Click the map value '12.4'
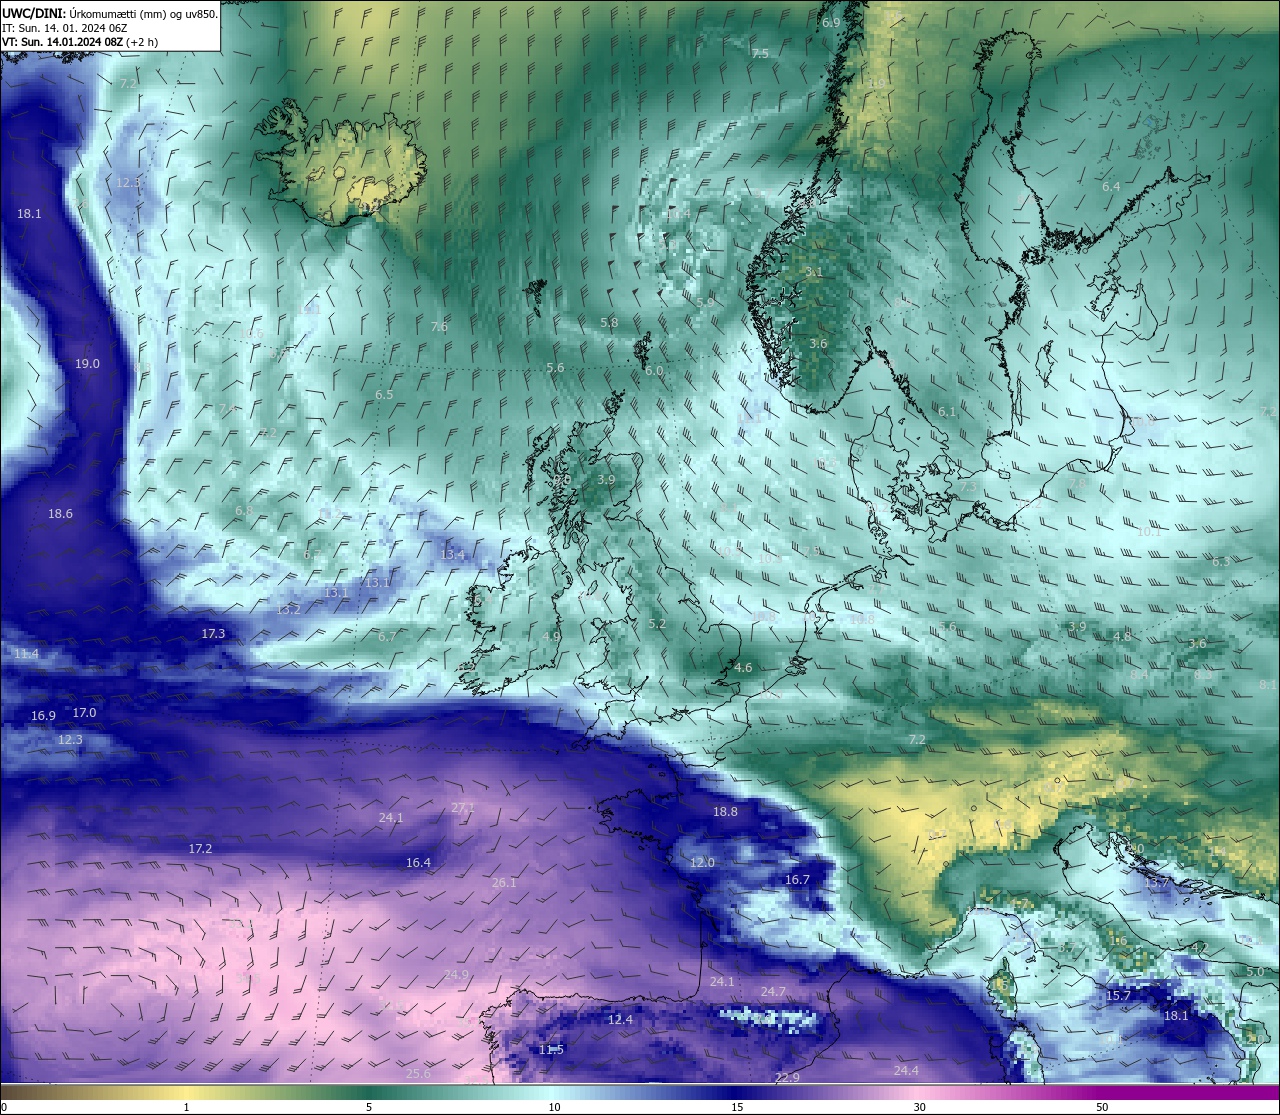The height and width of the screenshot is (1115, 1280). tap(620, 1019)
